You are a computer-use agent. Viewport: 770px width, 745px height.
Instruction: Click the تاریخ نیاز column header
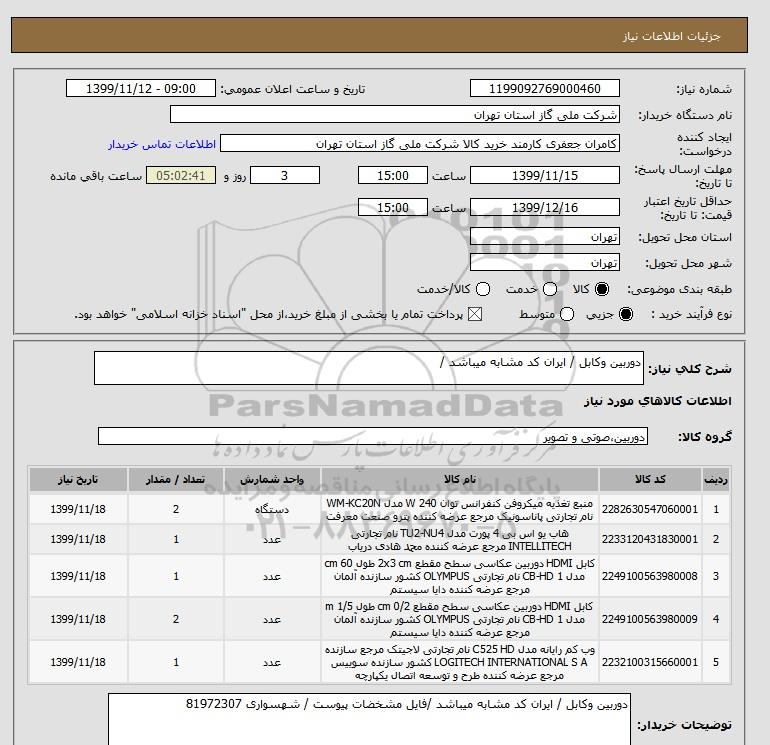pos(78,479)
